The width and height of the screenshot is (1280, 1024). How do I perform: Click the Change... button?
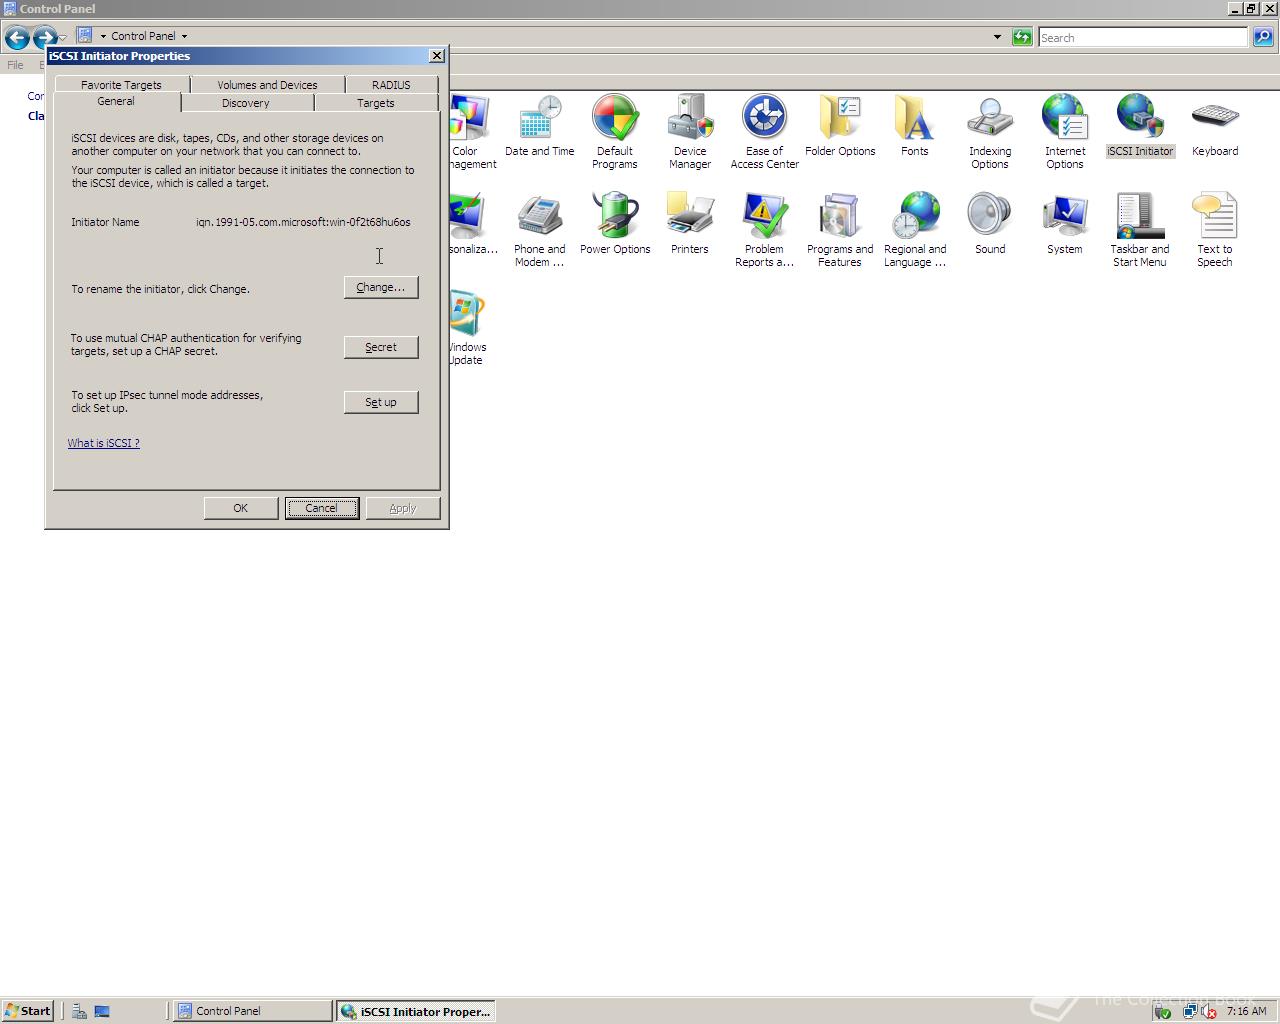(x=381, y=287)
